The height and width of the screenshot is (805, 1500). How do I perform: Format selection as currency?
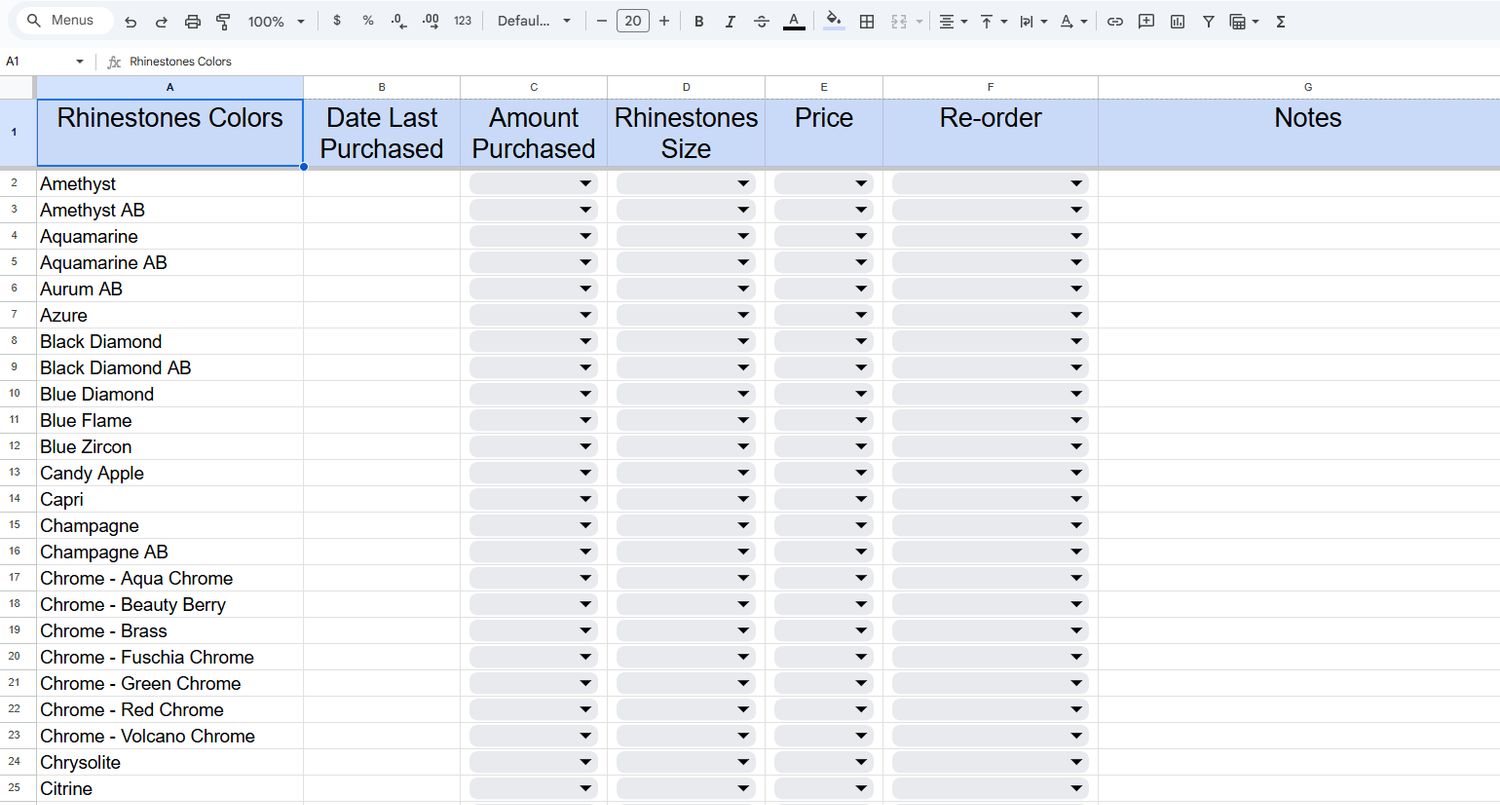(x=337, y=20)
